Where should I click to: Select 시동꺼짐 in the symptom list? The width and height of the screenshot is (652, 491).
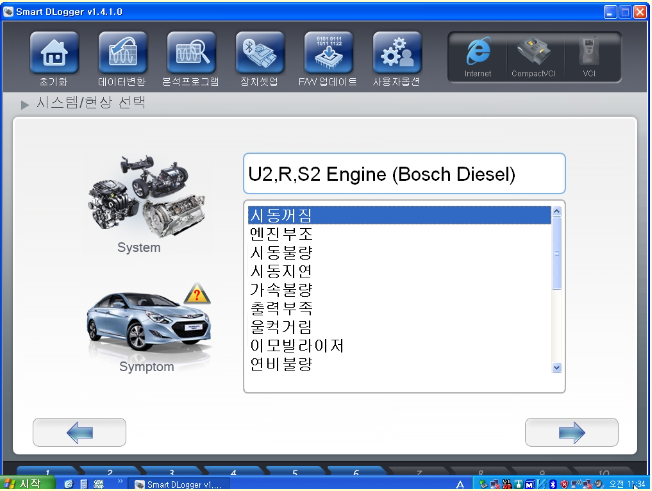click(399, 215)
